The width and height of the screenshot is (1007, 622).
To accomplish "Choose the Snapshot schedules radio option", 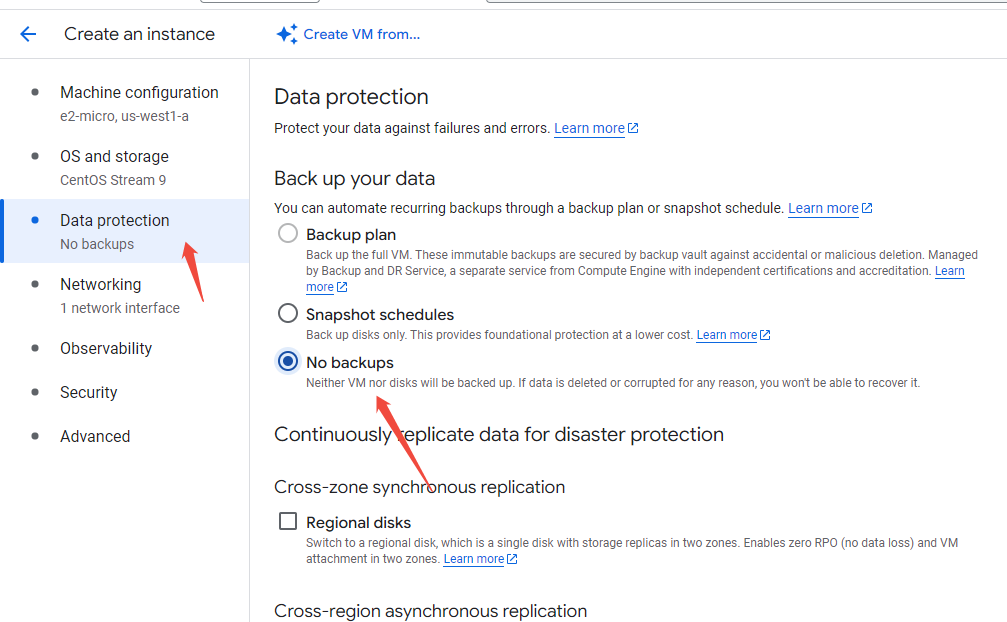I will [x=288, y=314].
